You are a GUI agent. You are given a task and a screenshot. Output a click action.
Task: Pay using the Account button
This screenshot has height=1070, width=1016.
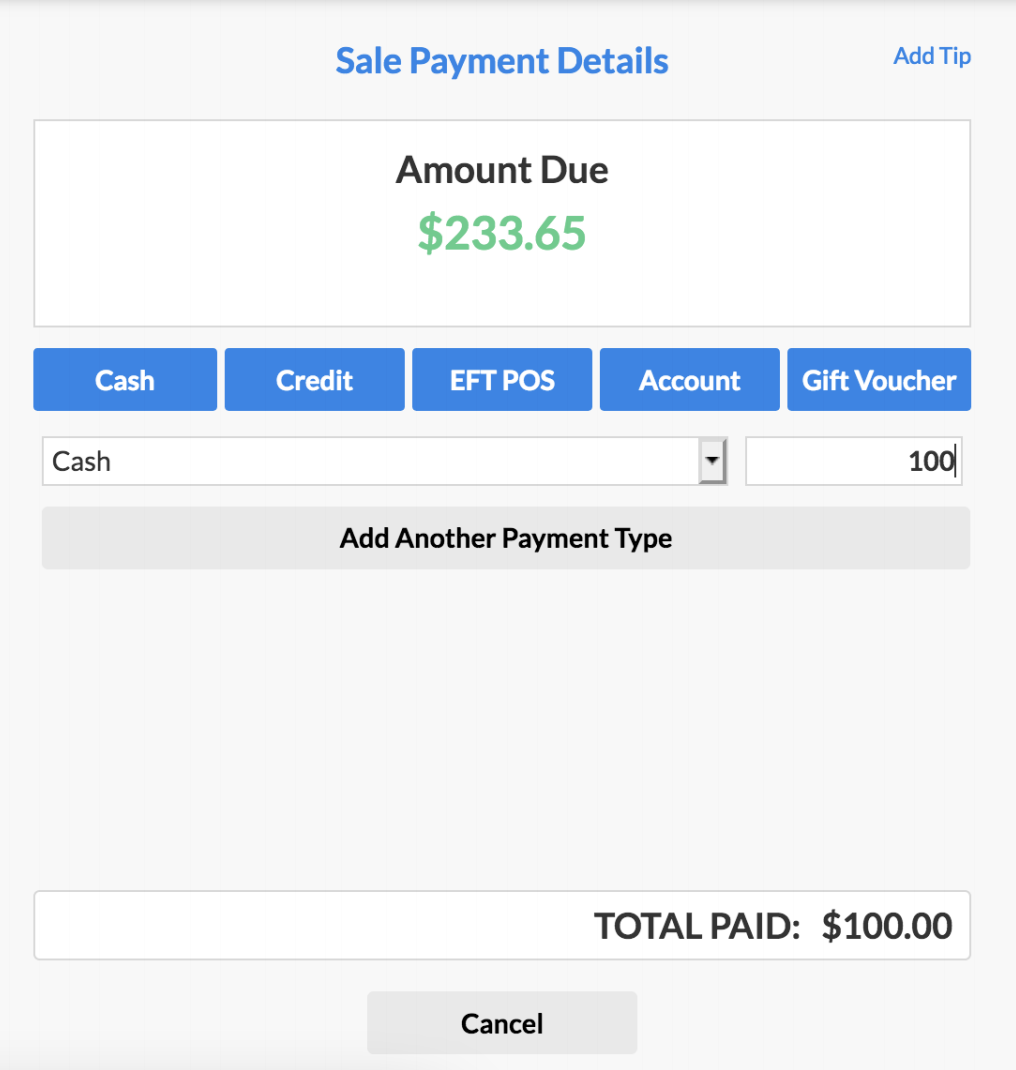point(689,380)
